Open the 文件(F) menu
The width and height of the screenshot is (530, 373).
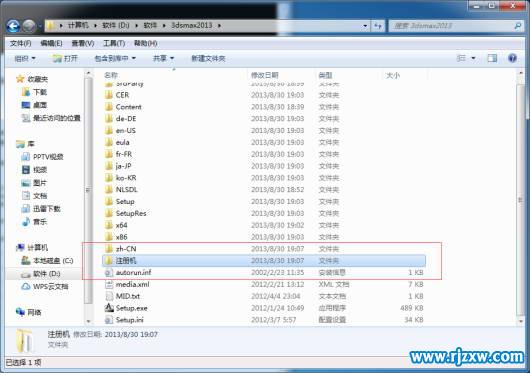[x=21, y=43]
